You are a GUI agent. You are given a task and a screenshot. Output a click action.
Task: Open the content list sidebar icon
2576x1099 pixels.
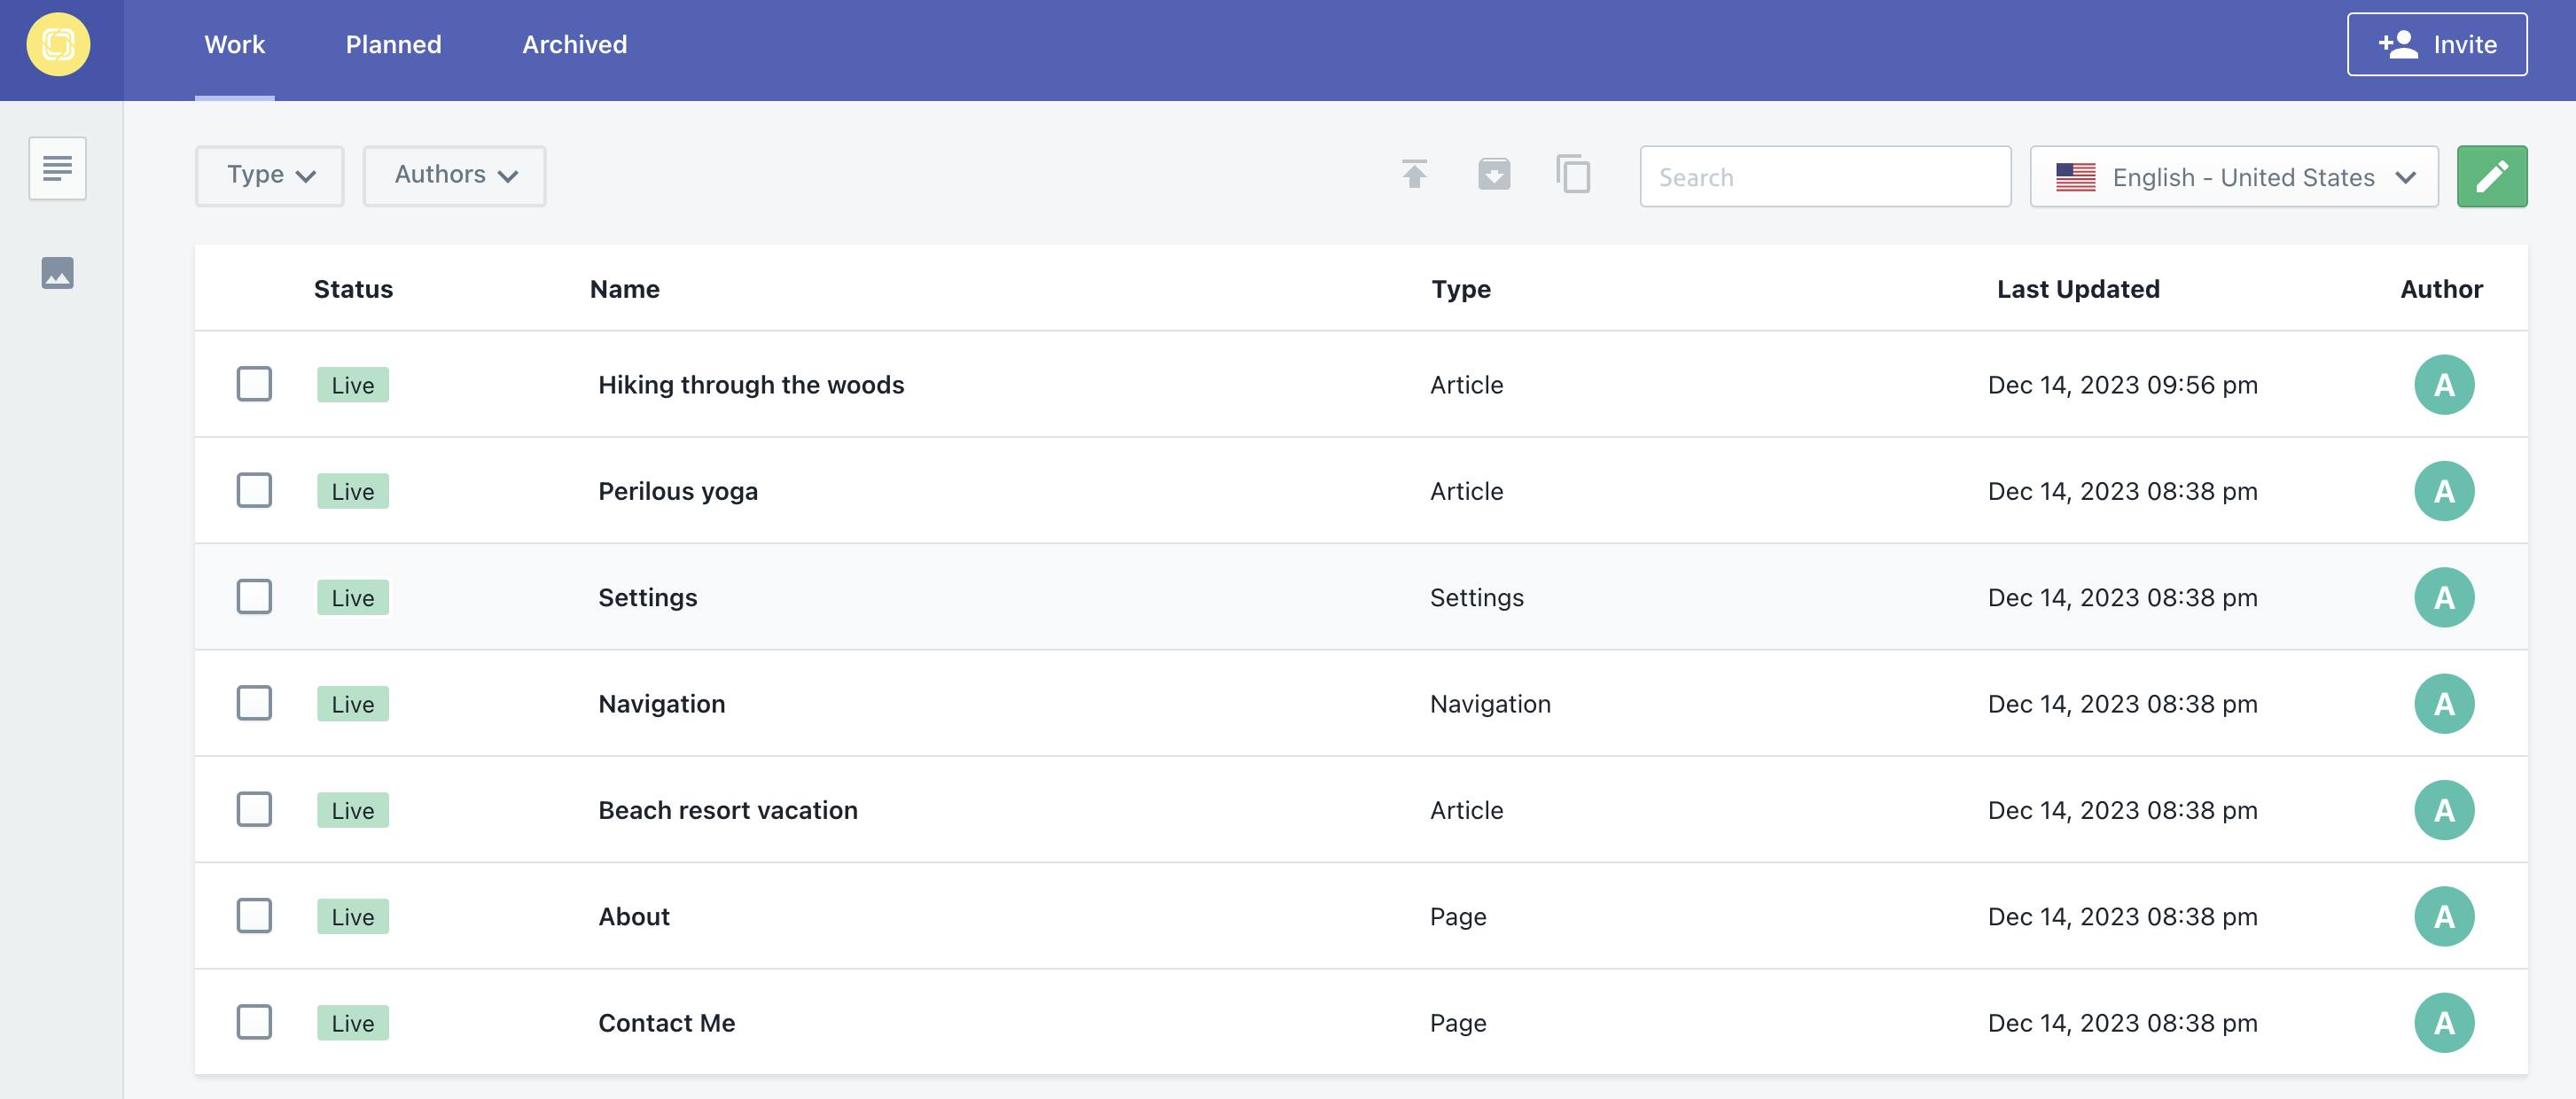(57, 168)
